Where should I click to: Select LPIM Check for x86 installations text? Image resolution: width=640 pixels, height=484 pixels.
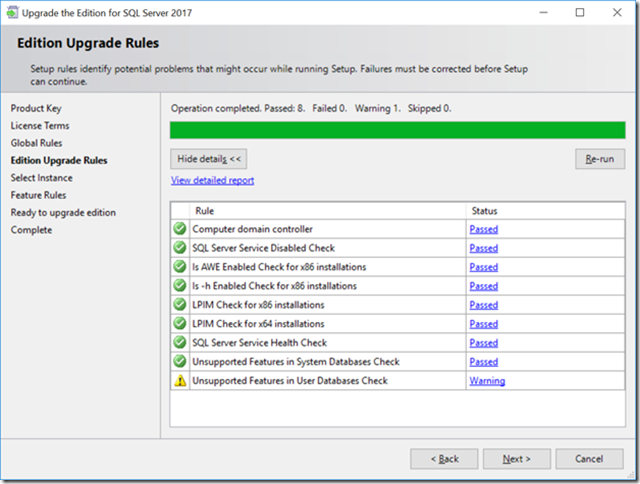(x=258, y=305)
